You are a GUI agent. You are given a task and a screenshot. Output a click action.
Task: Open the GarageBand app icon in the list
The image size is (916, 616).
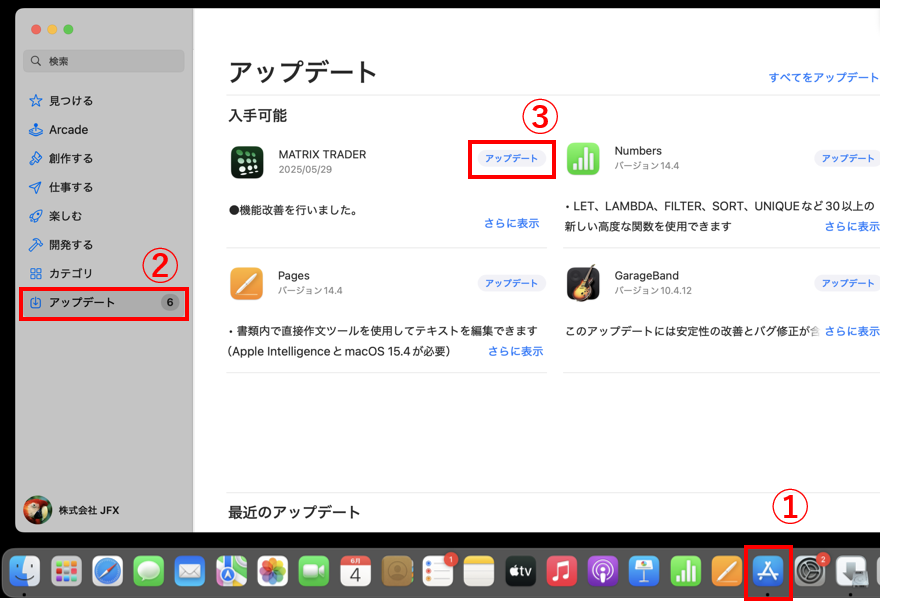click(x=583, y=283)
